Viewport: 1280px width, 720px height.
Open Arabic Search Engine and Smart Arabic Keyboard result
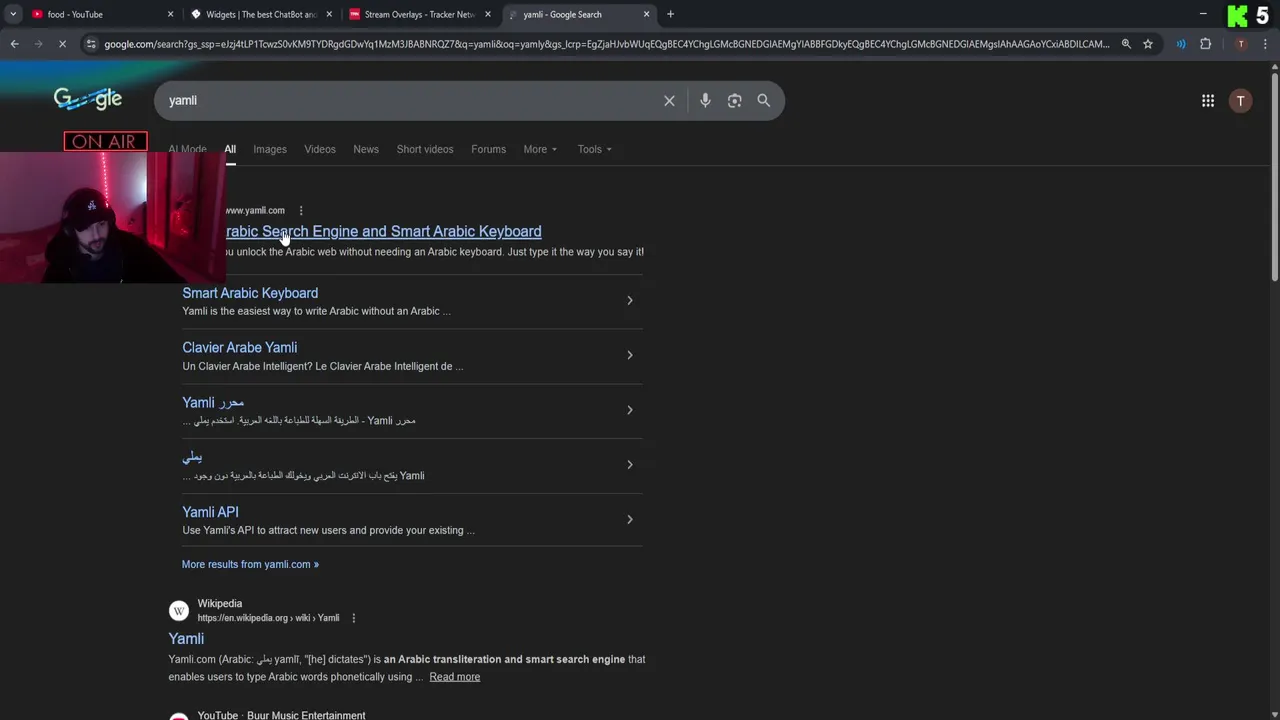coord(384,231)
